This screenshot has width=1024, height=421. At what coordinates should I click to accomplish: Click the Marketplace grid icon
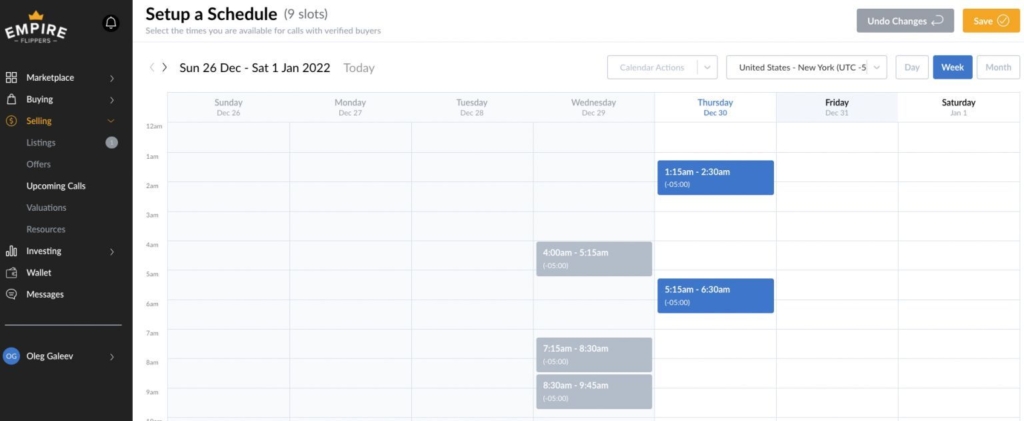click(x=11, y=78)
